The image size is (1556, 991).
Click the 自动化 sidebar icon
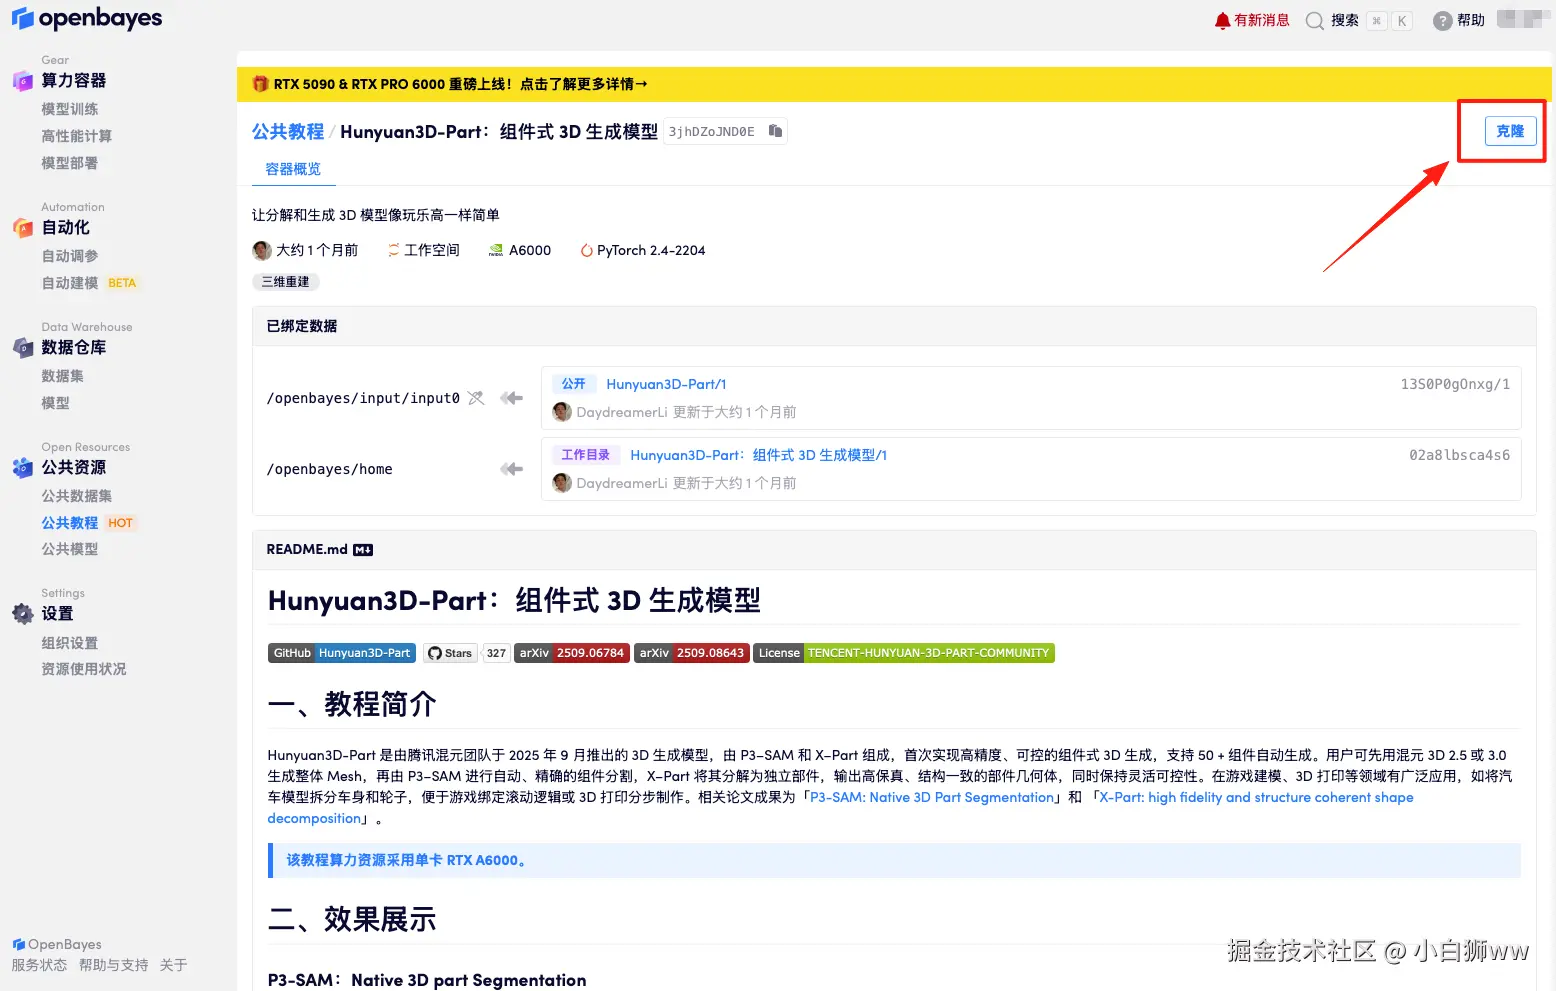22,228
